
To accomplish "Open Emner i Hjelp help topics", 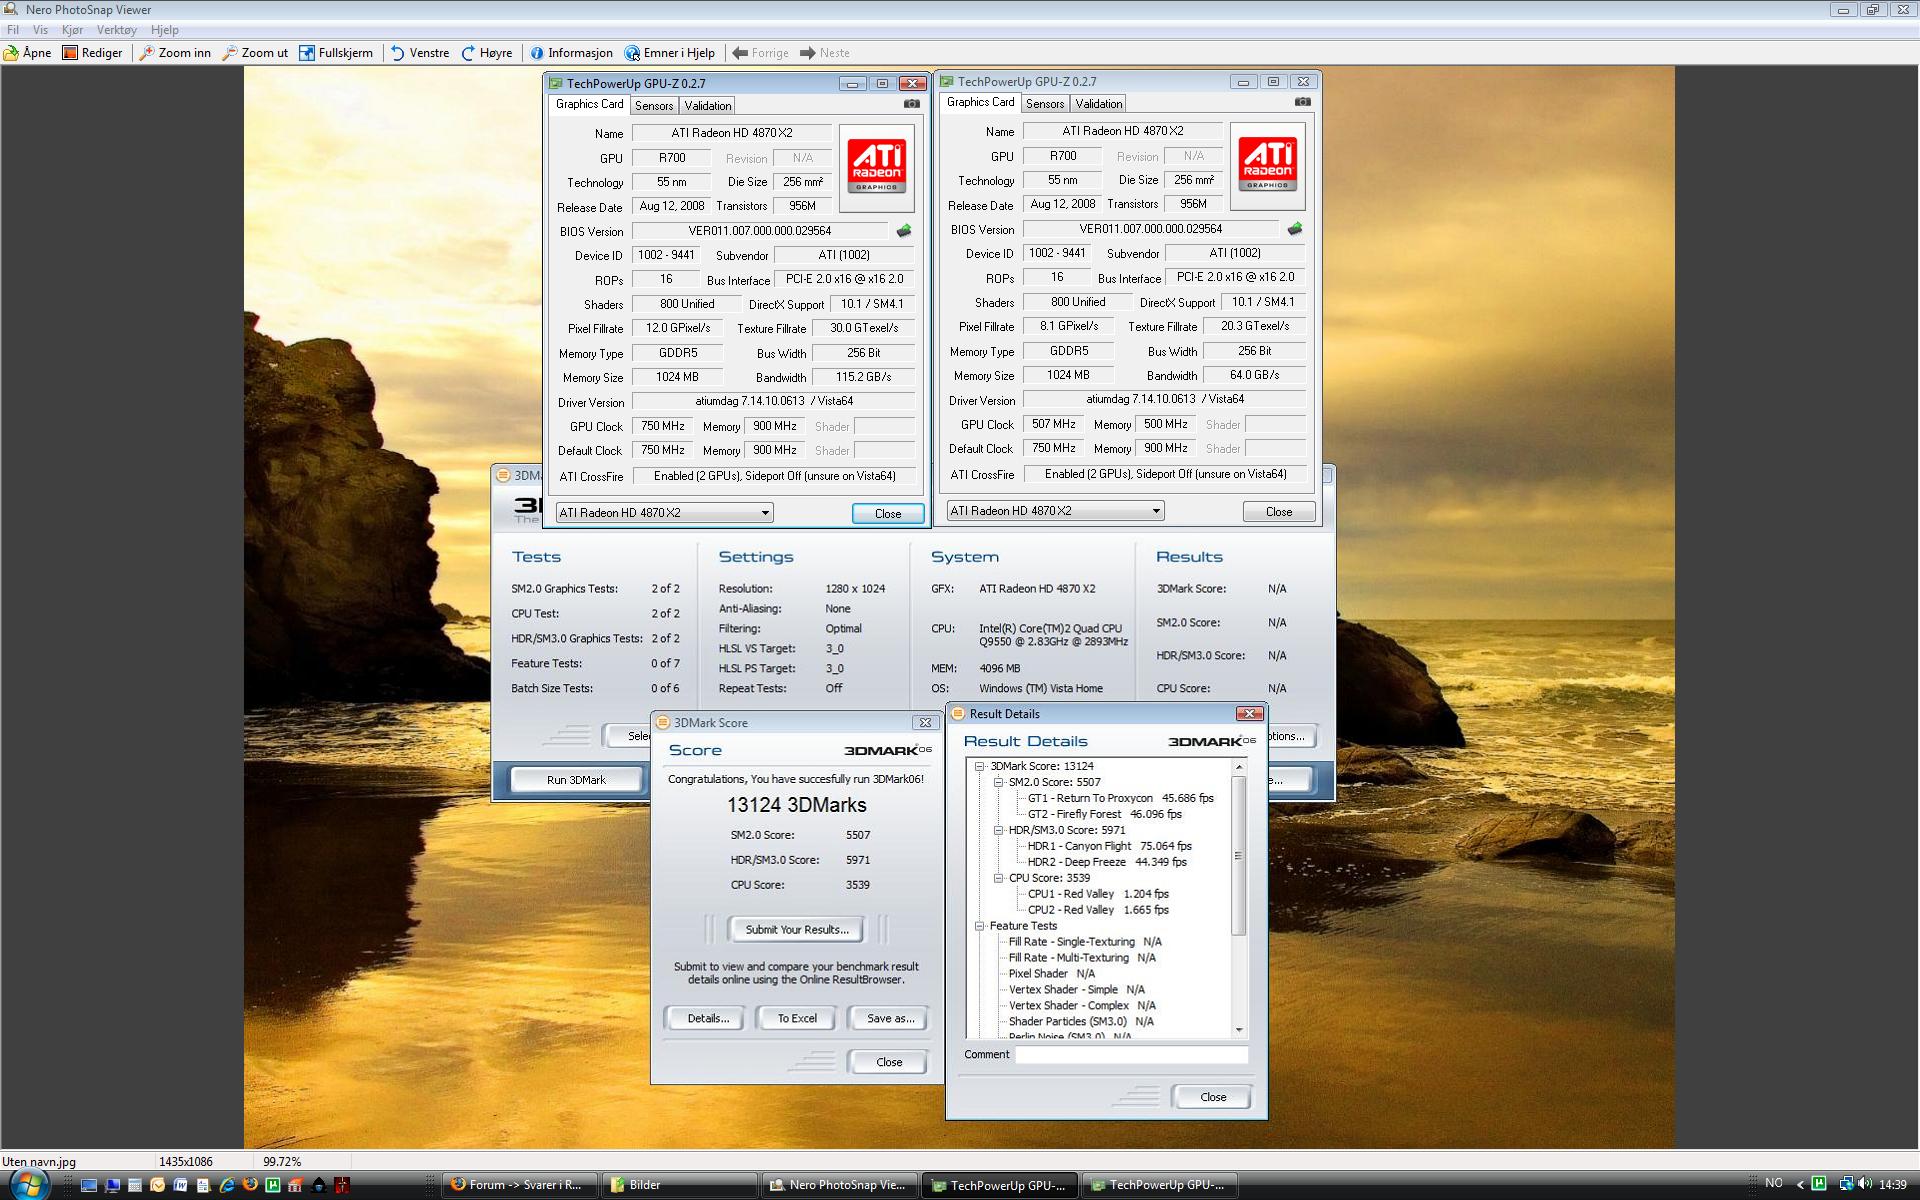I will point(670,53).
